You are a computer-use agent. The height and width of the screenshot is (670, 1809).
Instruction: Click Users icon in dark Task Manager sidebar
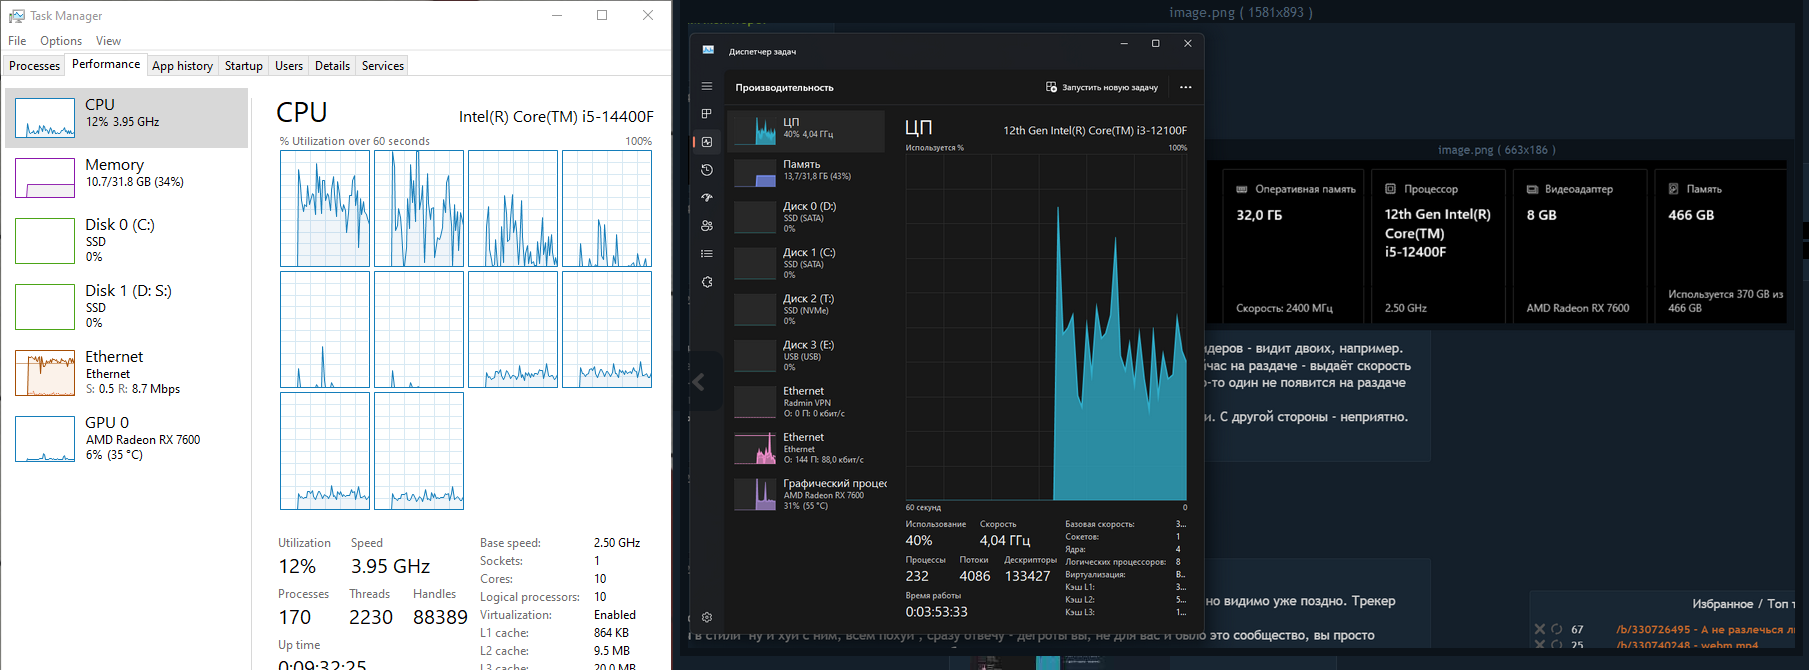[706, 226]
